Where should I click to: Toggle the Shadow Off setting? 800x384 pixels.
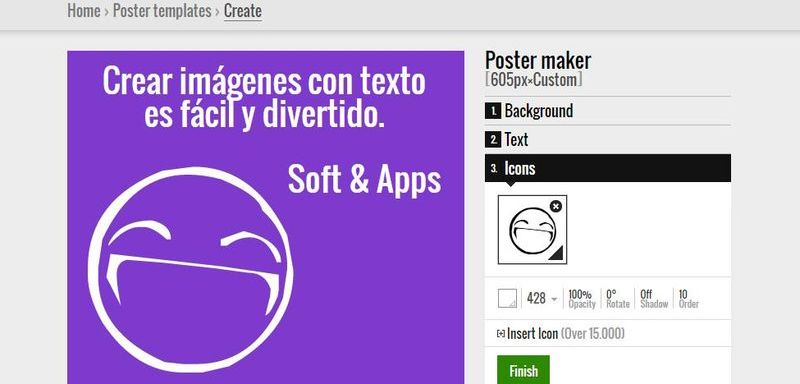pyautogui.click(x=654, y=298)
